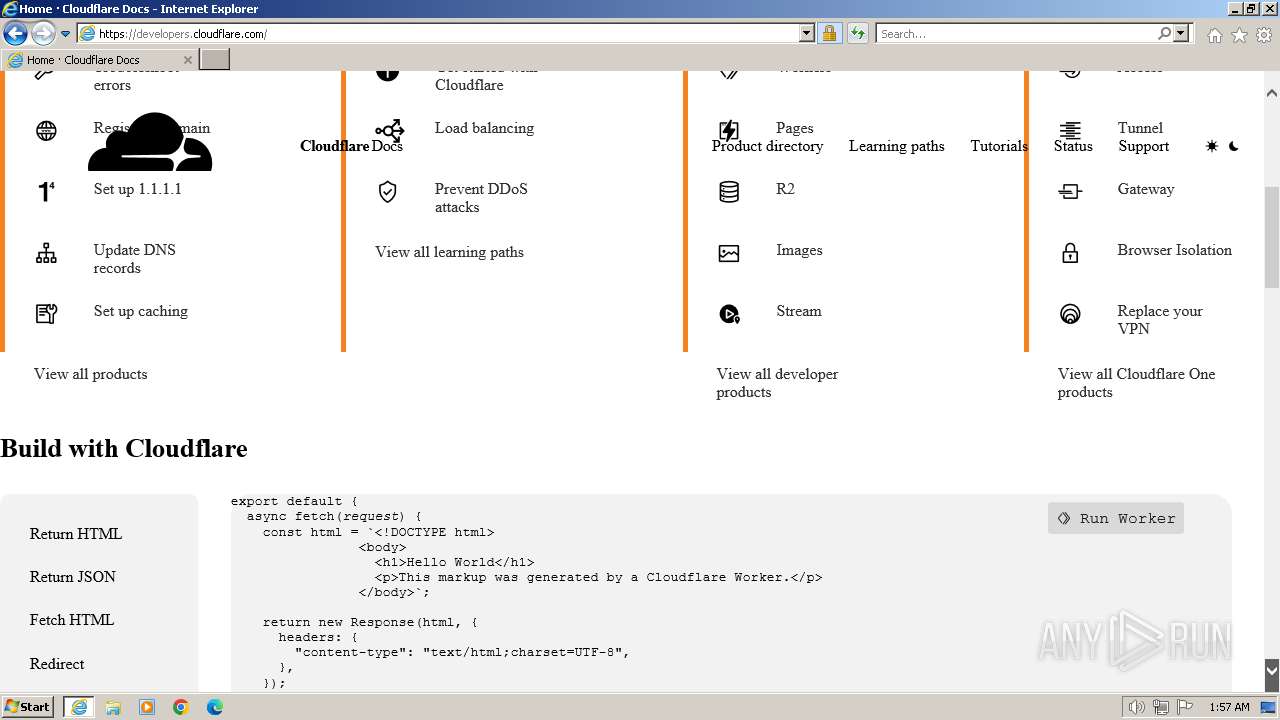1280x720 pixels.
Task: Select the Home - Cloudflare Docs tab
Action: [x=98, y=60]
